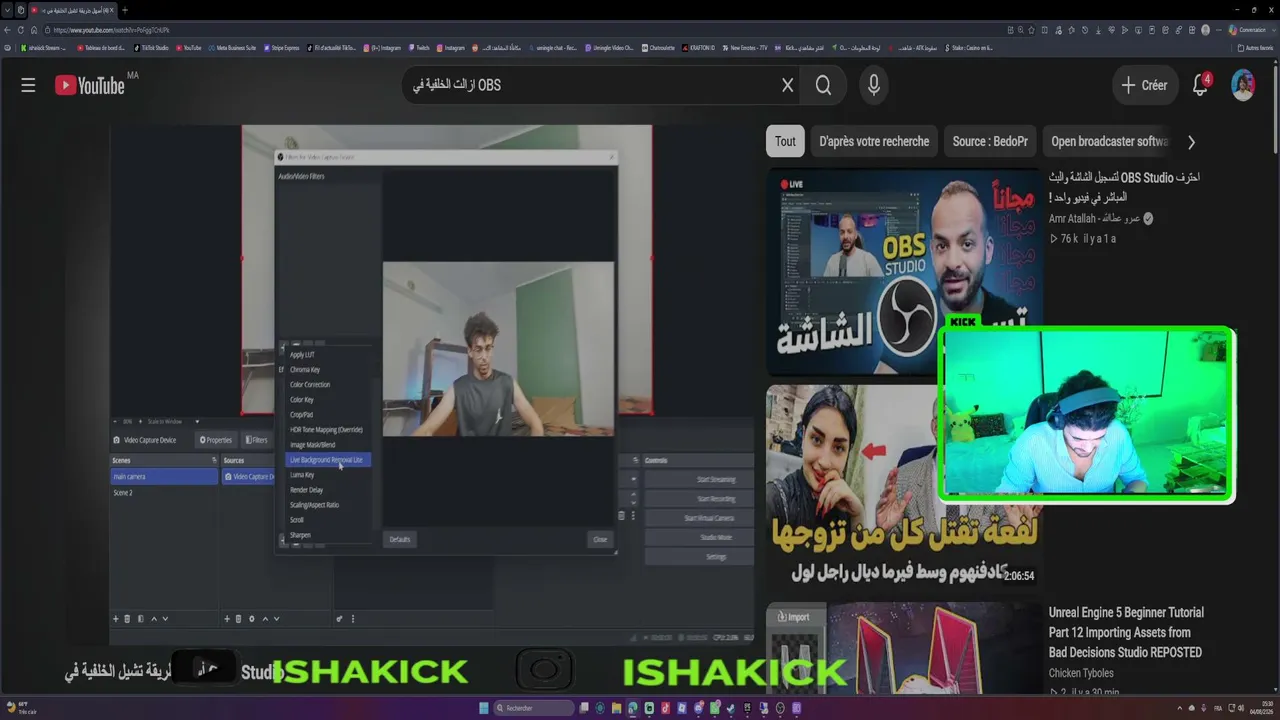
Task: Click the taskbar Rechercher search box
Action: click(x=535, y=708)
